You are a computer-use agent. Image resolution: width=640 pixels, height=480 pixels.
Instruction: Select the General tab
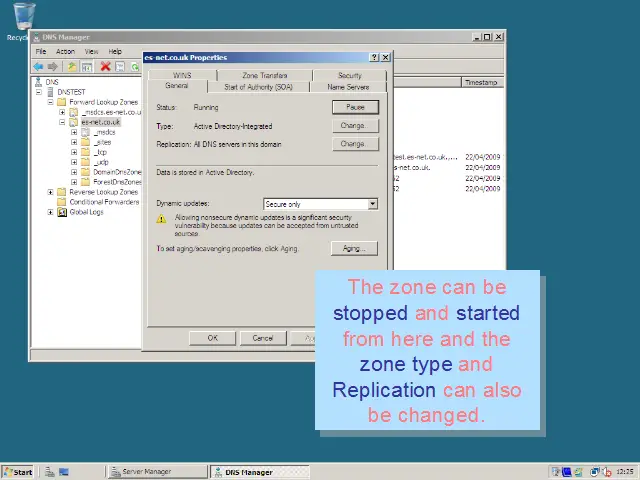(177, 86)
